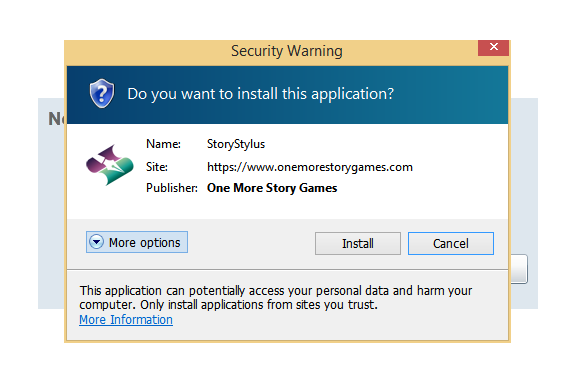Image resolution: width=566 pixels, height=380 pixels.
Task: Click the StoryStylus application logo
Action: pyautogui.click(x=109, y=165)
